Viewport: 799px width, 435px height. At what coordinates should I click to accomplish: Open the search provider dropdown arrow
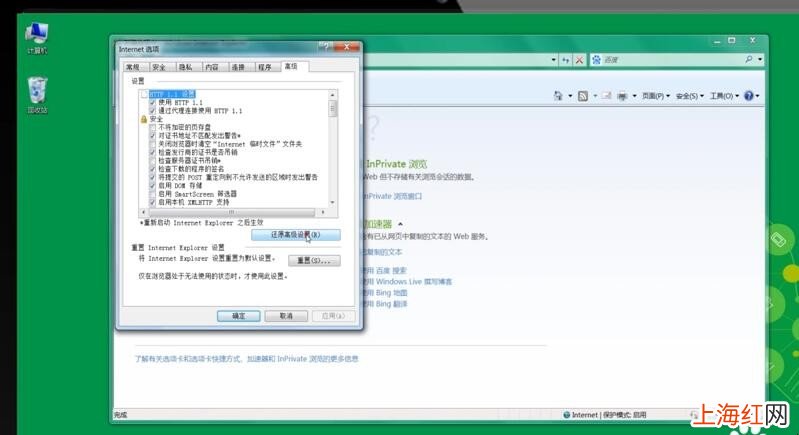tap(760, 60)
